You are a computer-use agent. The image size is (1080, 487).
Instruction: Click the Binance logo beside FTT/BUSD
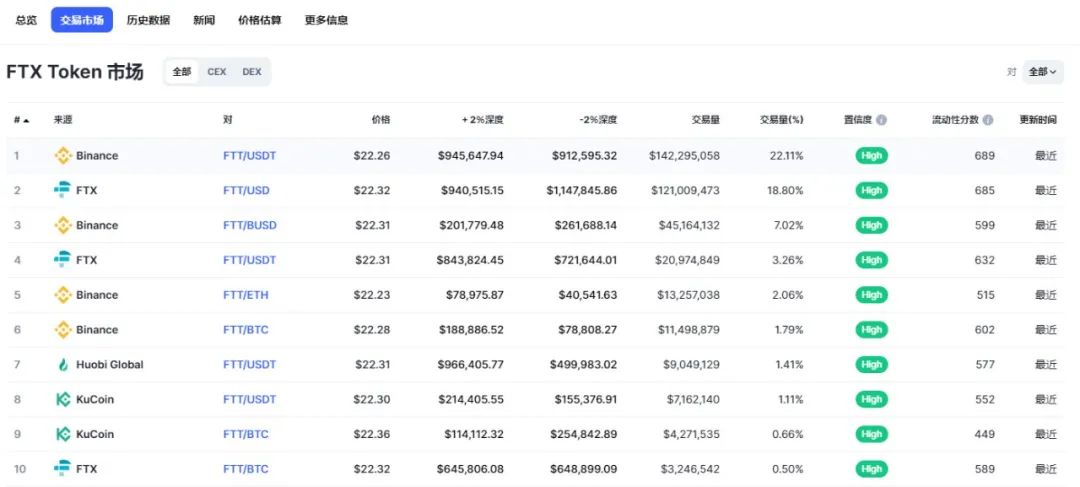pos(63,225)
